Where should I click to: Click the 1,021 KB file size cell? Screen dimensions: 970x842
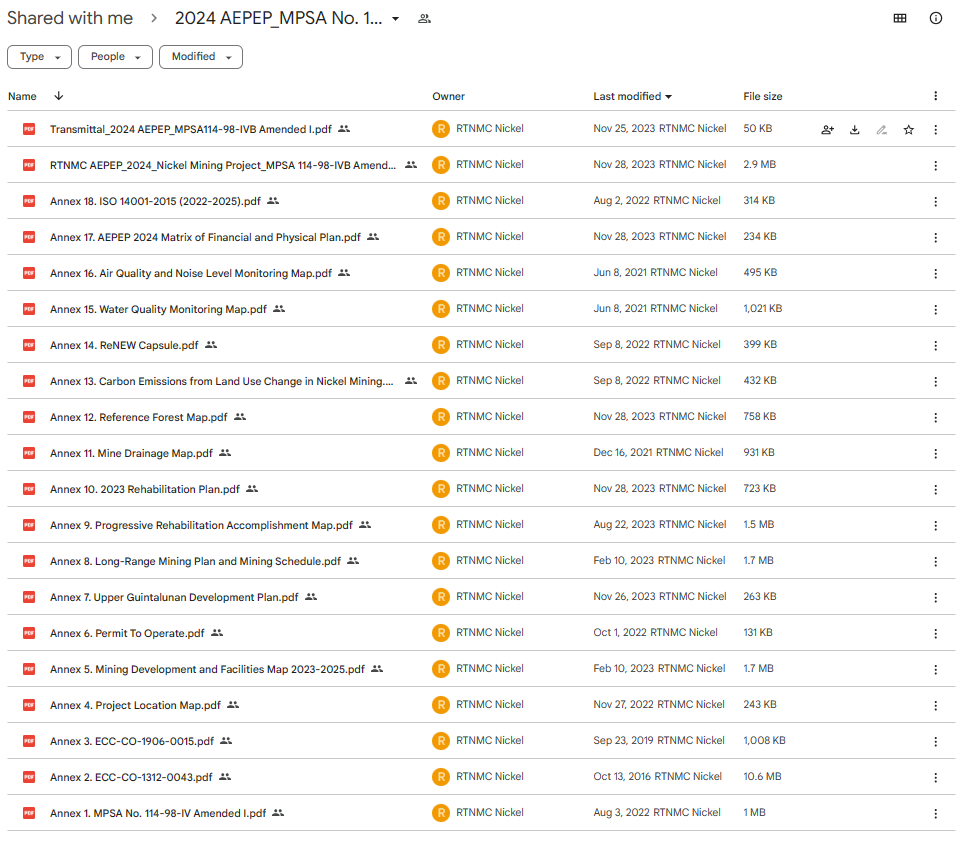pos(763,308)
